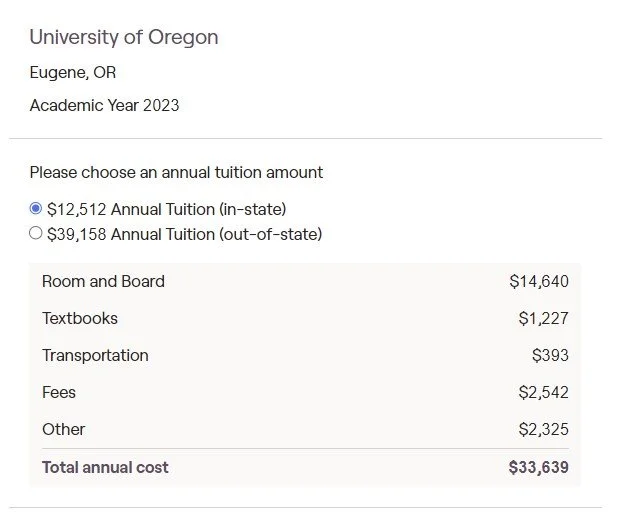Click the 'Please choose an annual tuition amount' prompt
The width and height of the screenshot is (621, 518).
176,172
